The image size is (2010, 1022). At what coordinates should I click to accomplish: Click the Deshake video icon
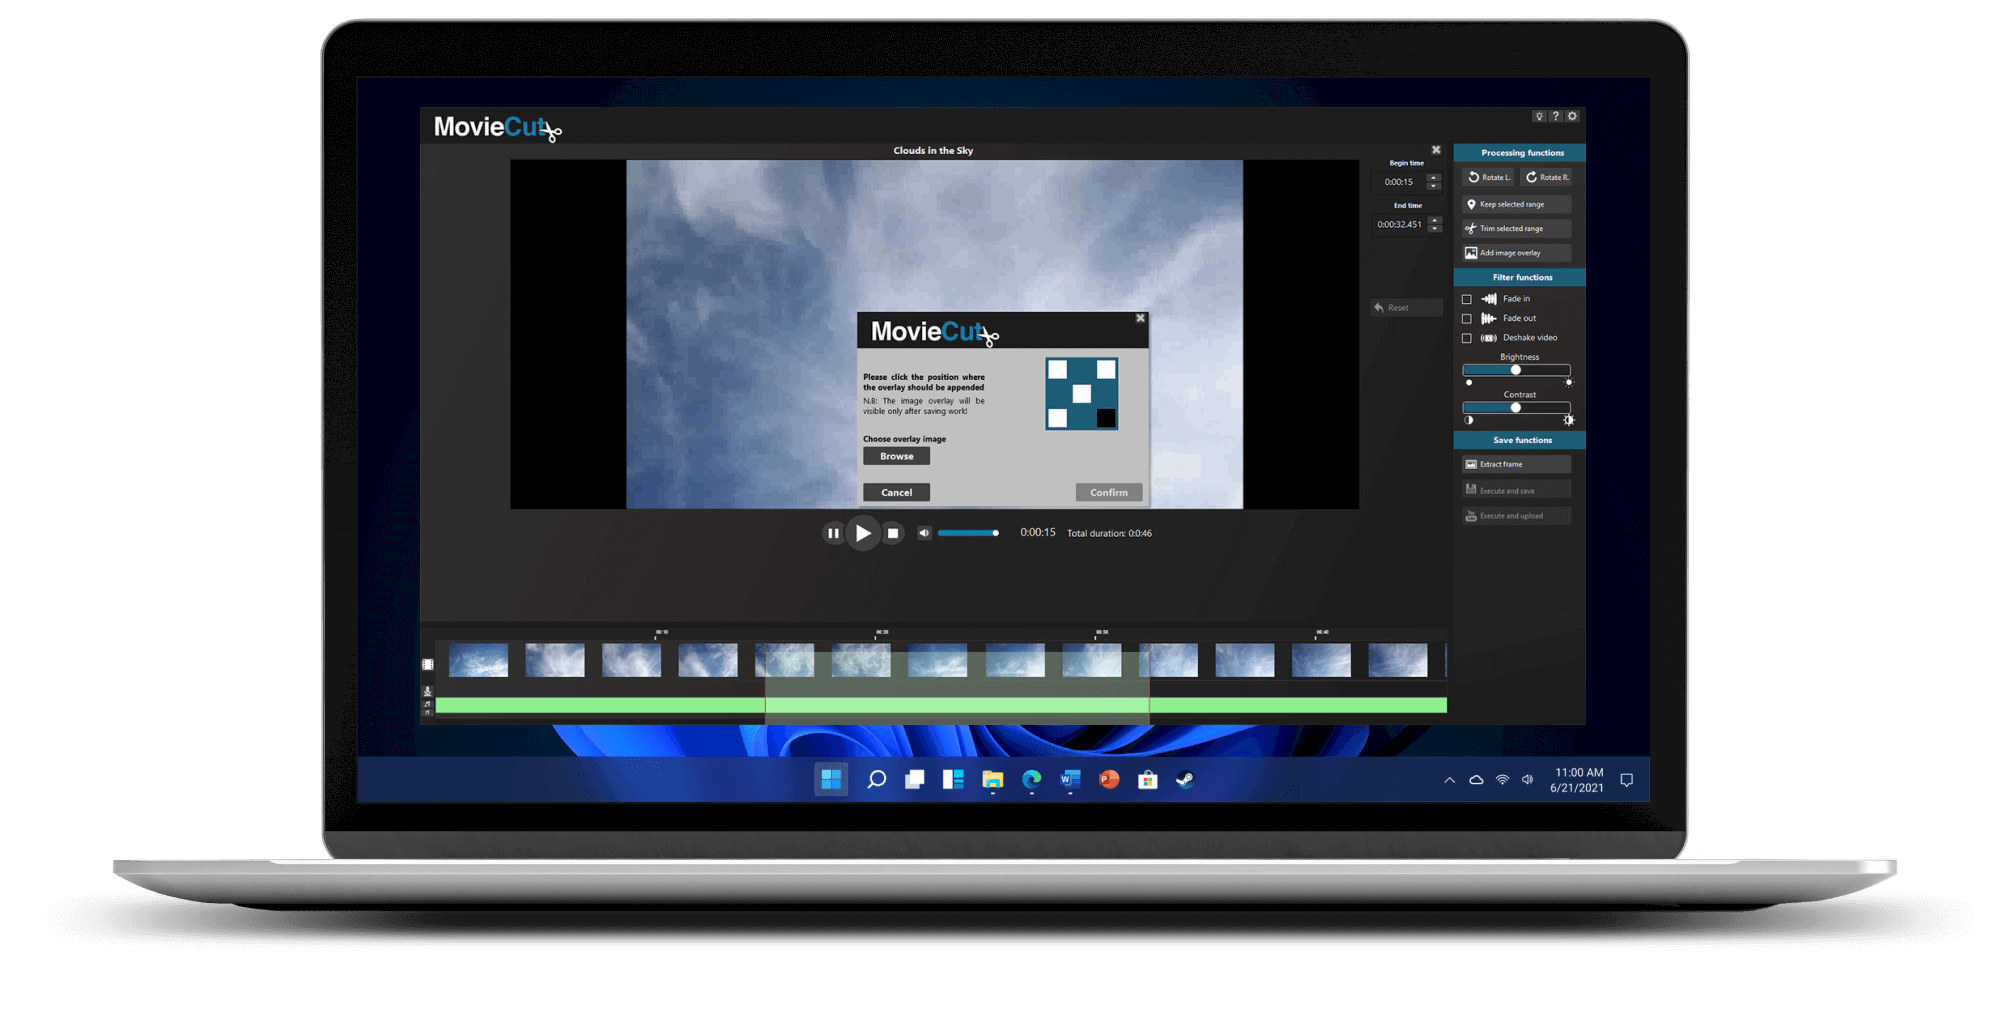(x=1489, y=338)
